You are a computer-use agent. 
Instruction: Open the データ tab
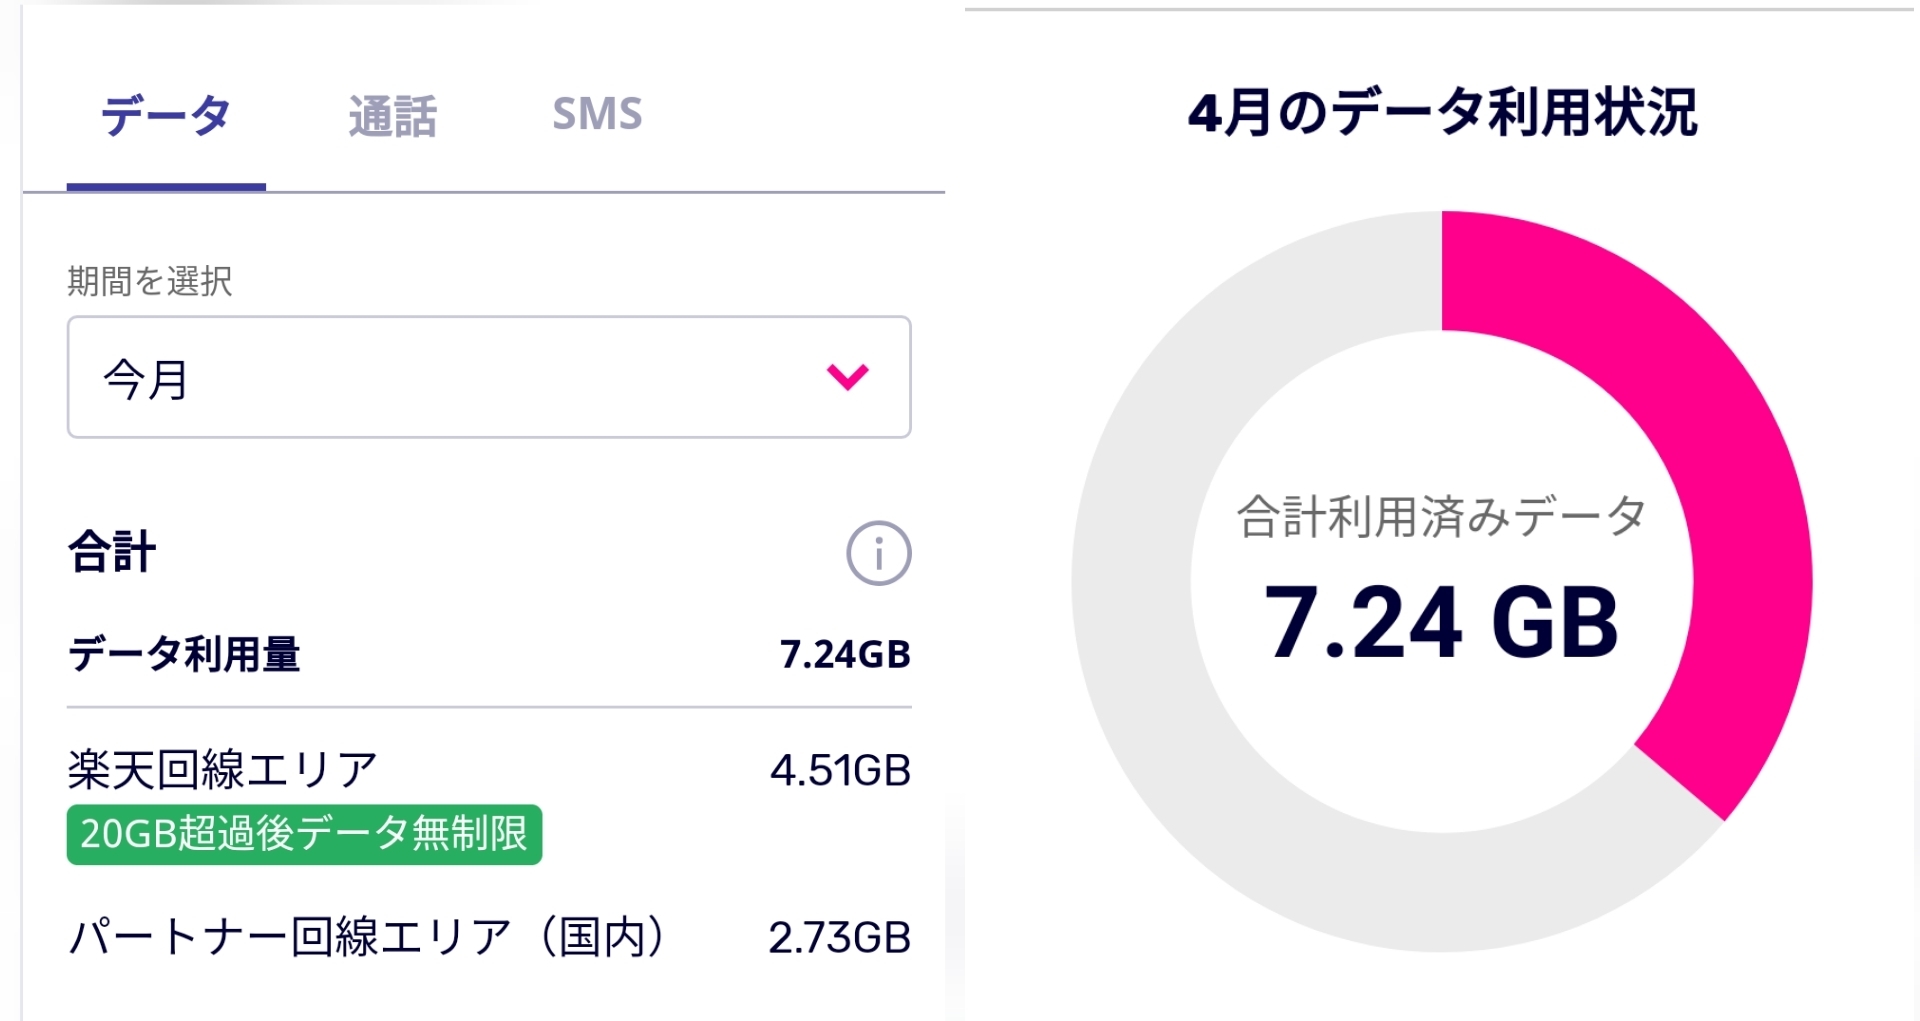pos(166,116)
